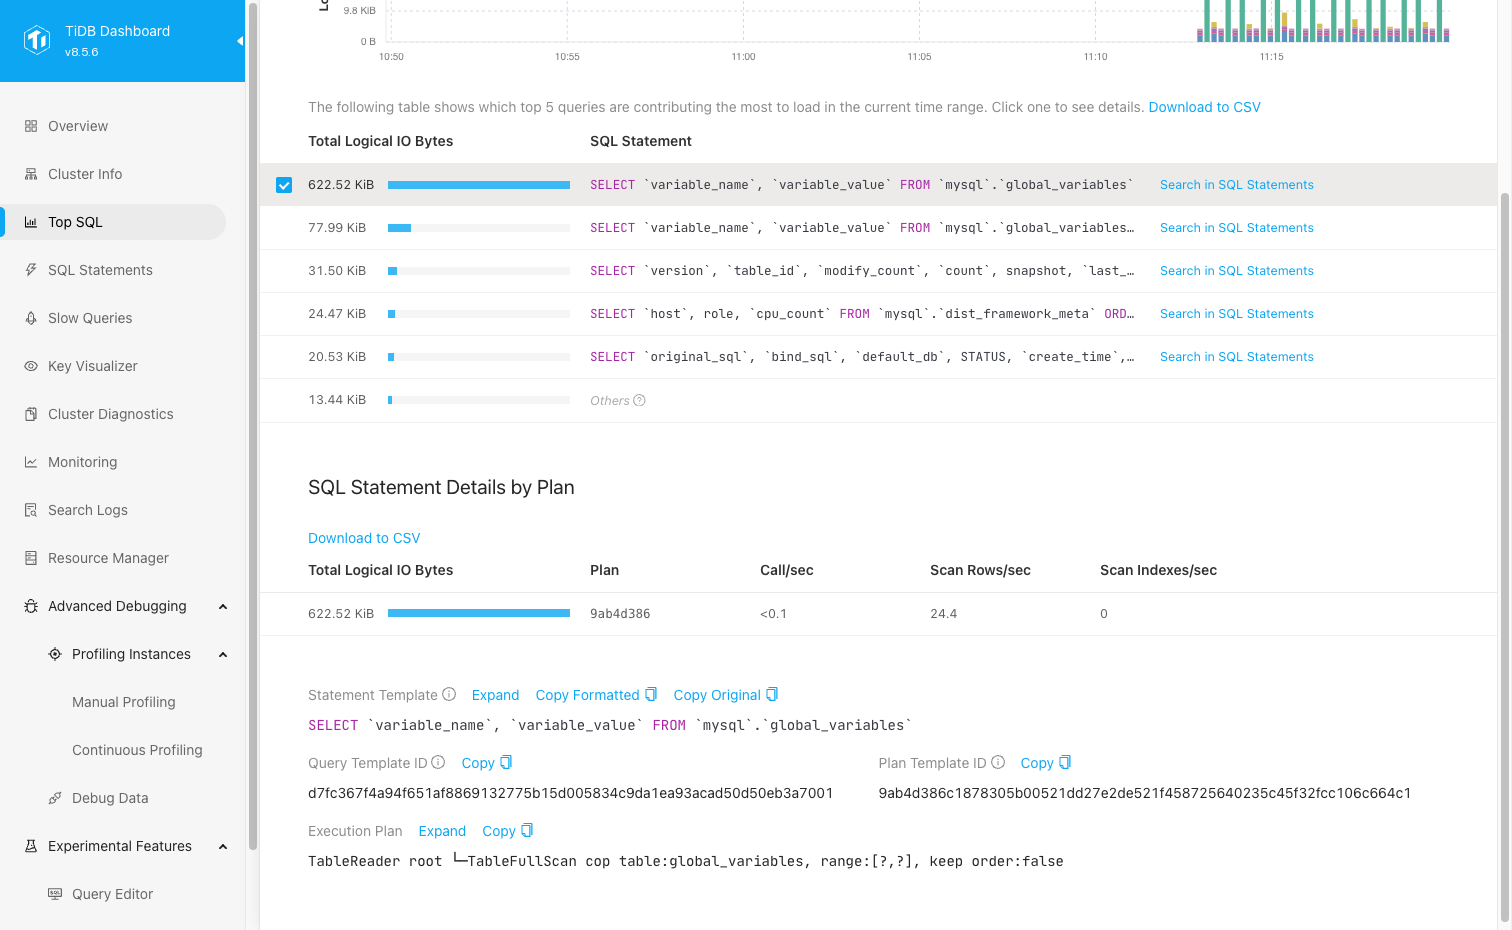Select the 77.99 KiB SQL statement row
Screen dimensions: 1512x930
860,228
